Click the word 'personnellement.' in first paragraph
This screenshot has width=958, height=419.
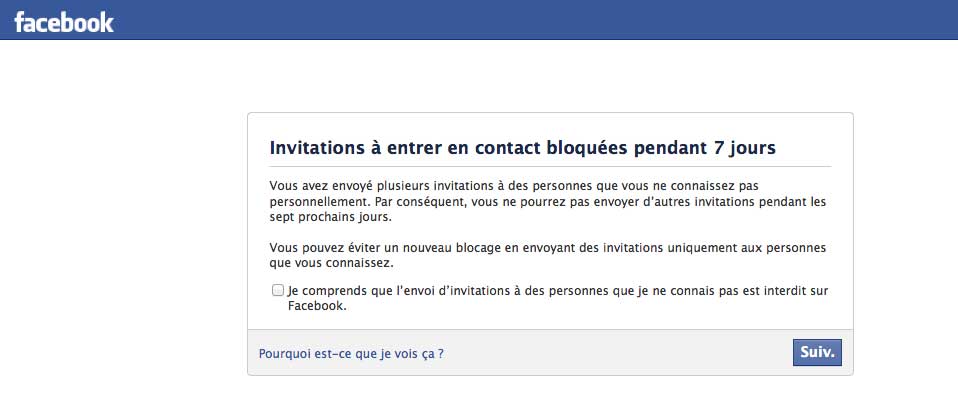320,202
